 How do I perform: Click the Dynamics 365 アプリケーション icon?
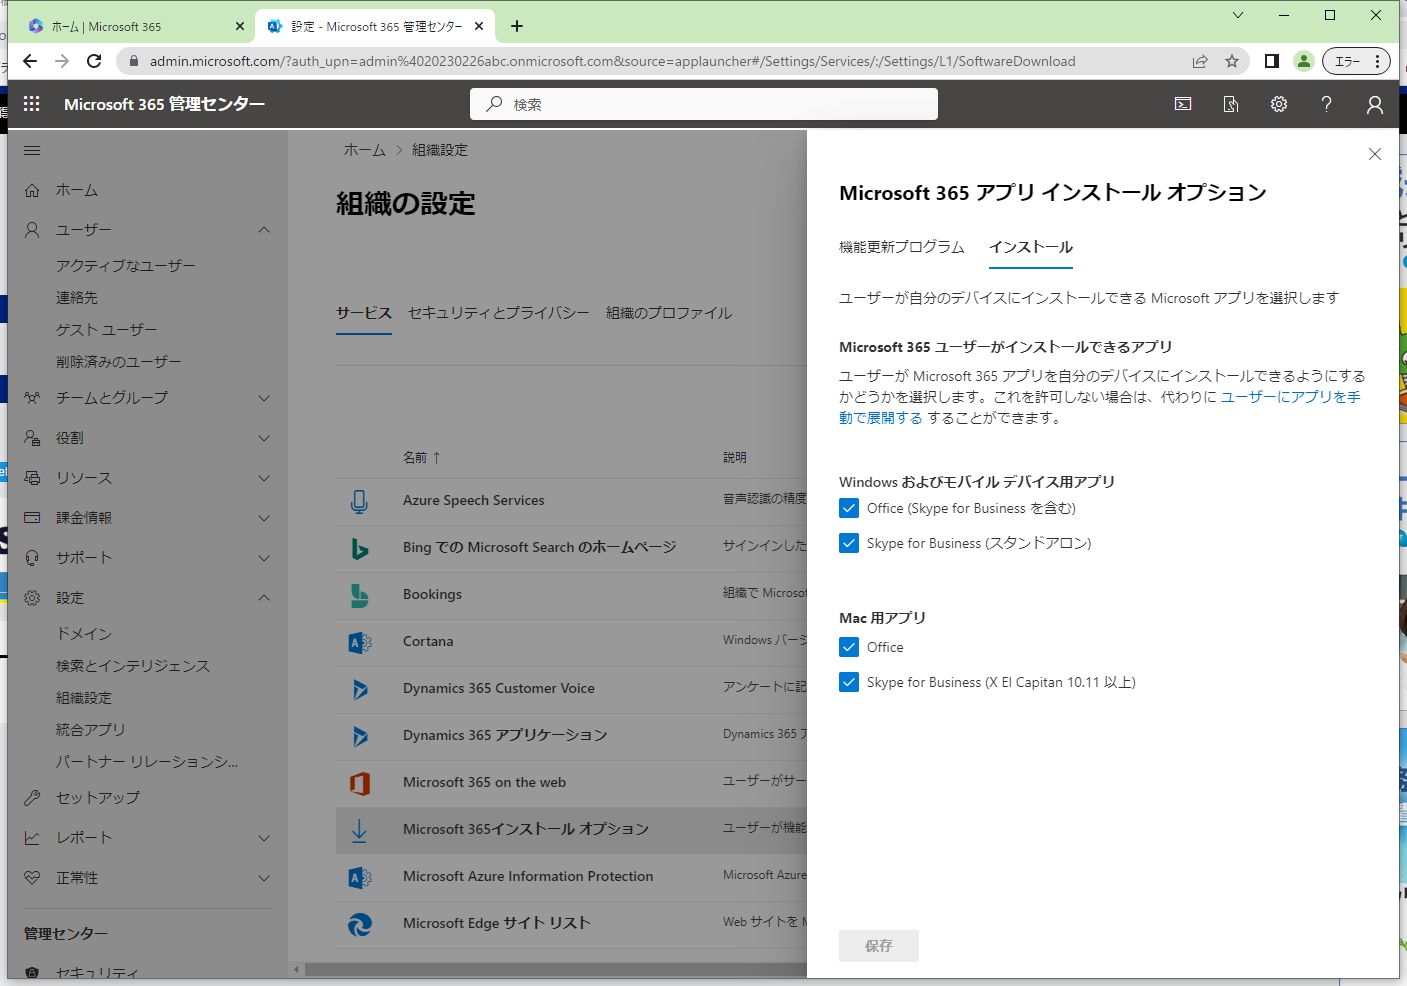(x=359, y=736)
